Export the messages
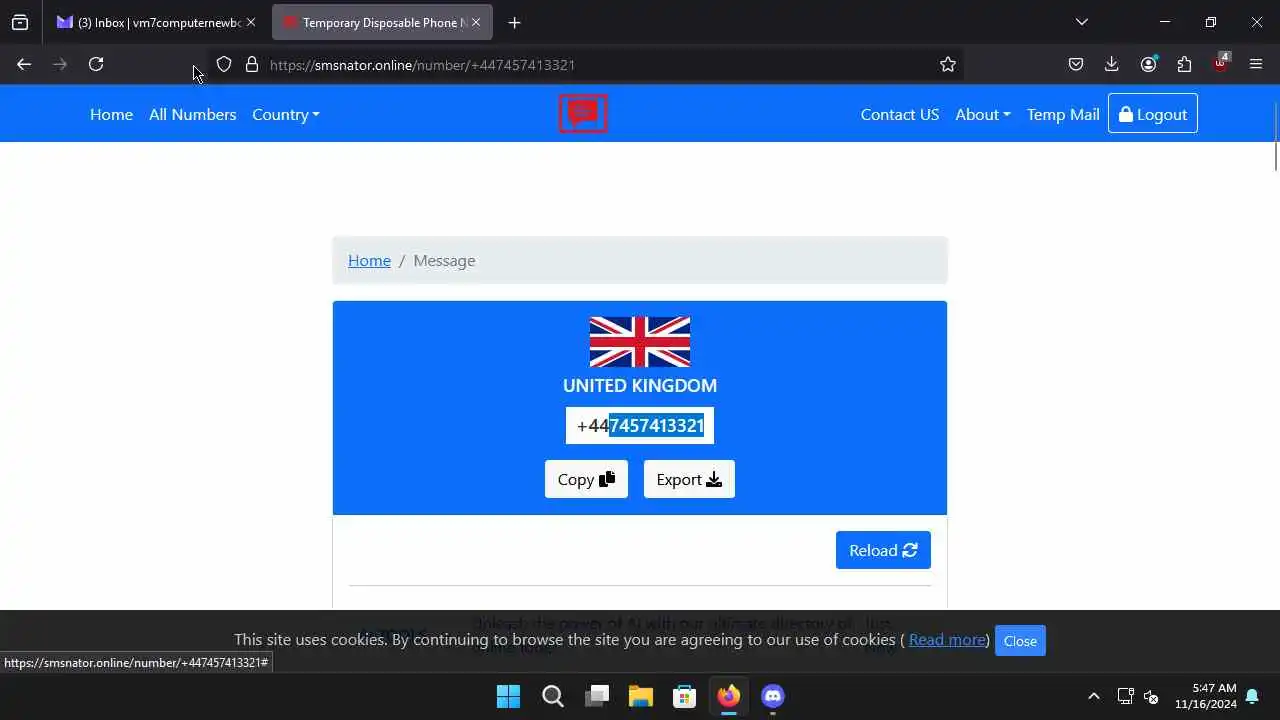 (x=689, y=479)
